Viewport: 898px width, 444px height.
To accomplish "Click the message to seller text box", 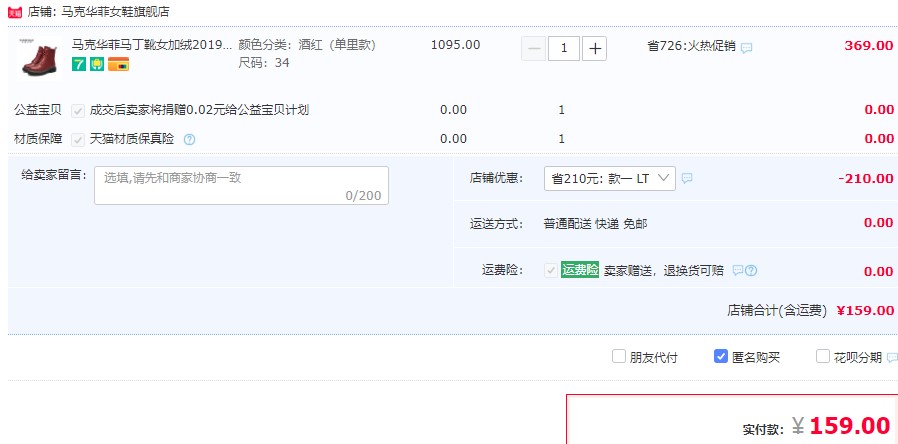I will pyautogui.click(x=241, y=185).
